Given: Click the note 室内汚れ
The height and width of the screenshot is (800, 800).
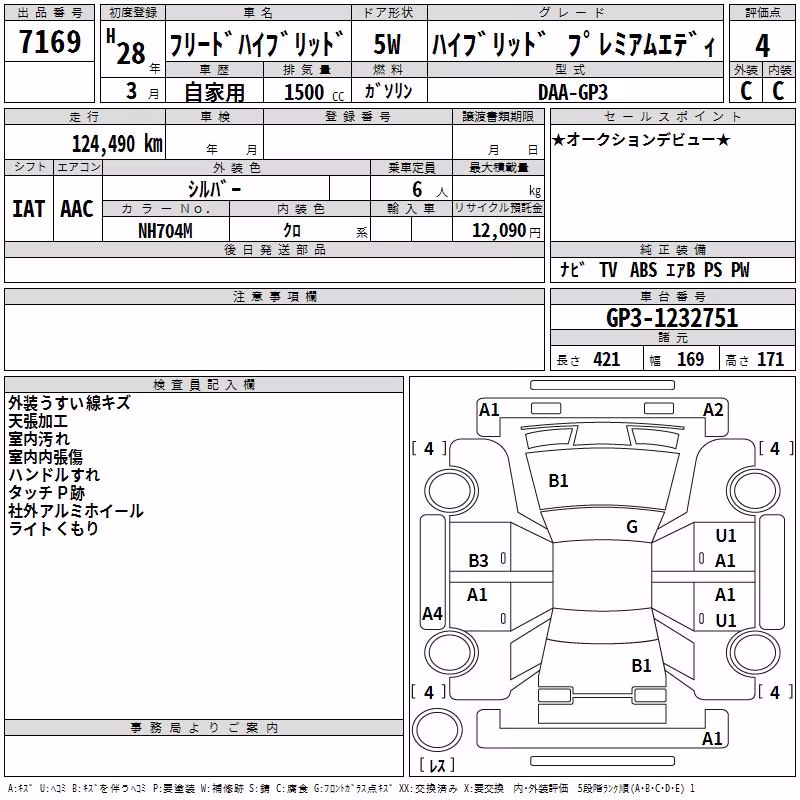Looking at the screenshot, I should [39, 439].
